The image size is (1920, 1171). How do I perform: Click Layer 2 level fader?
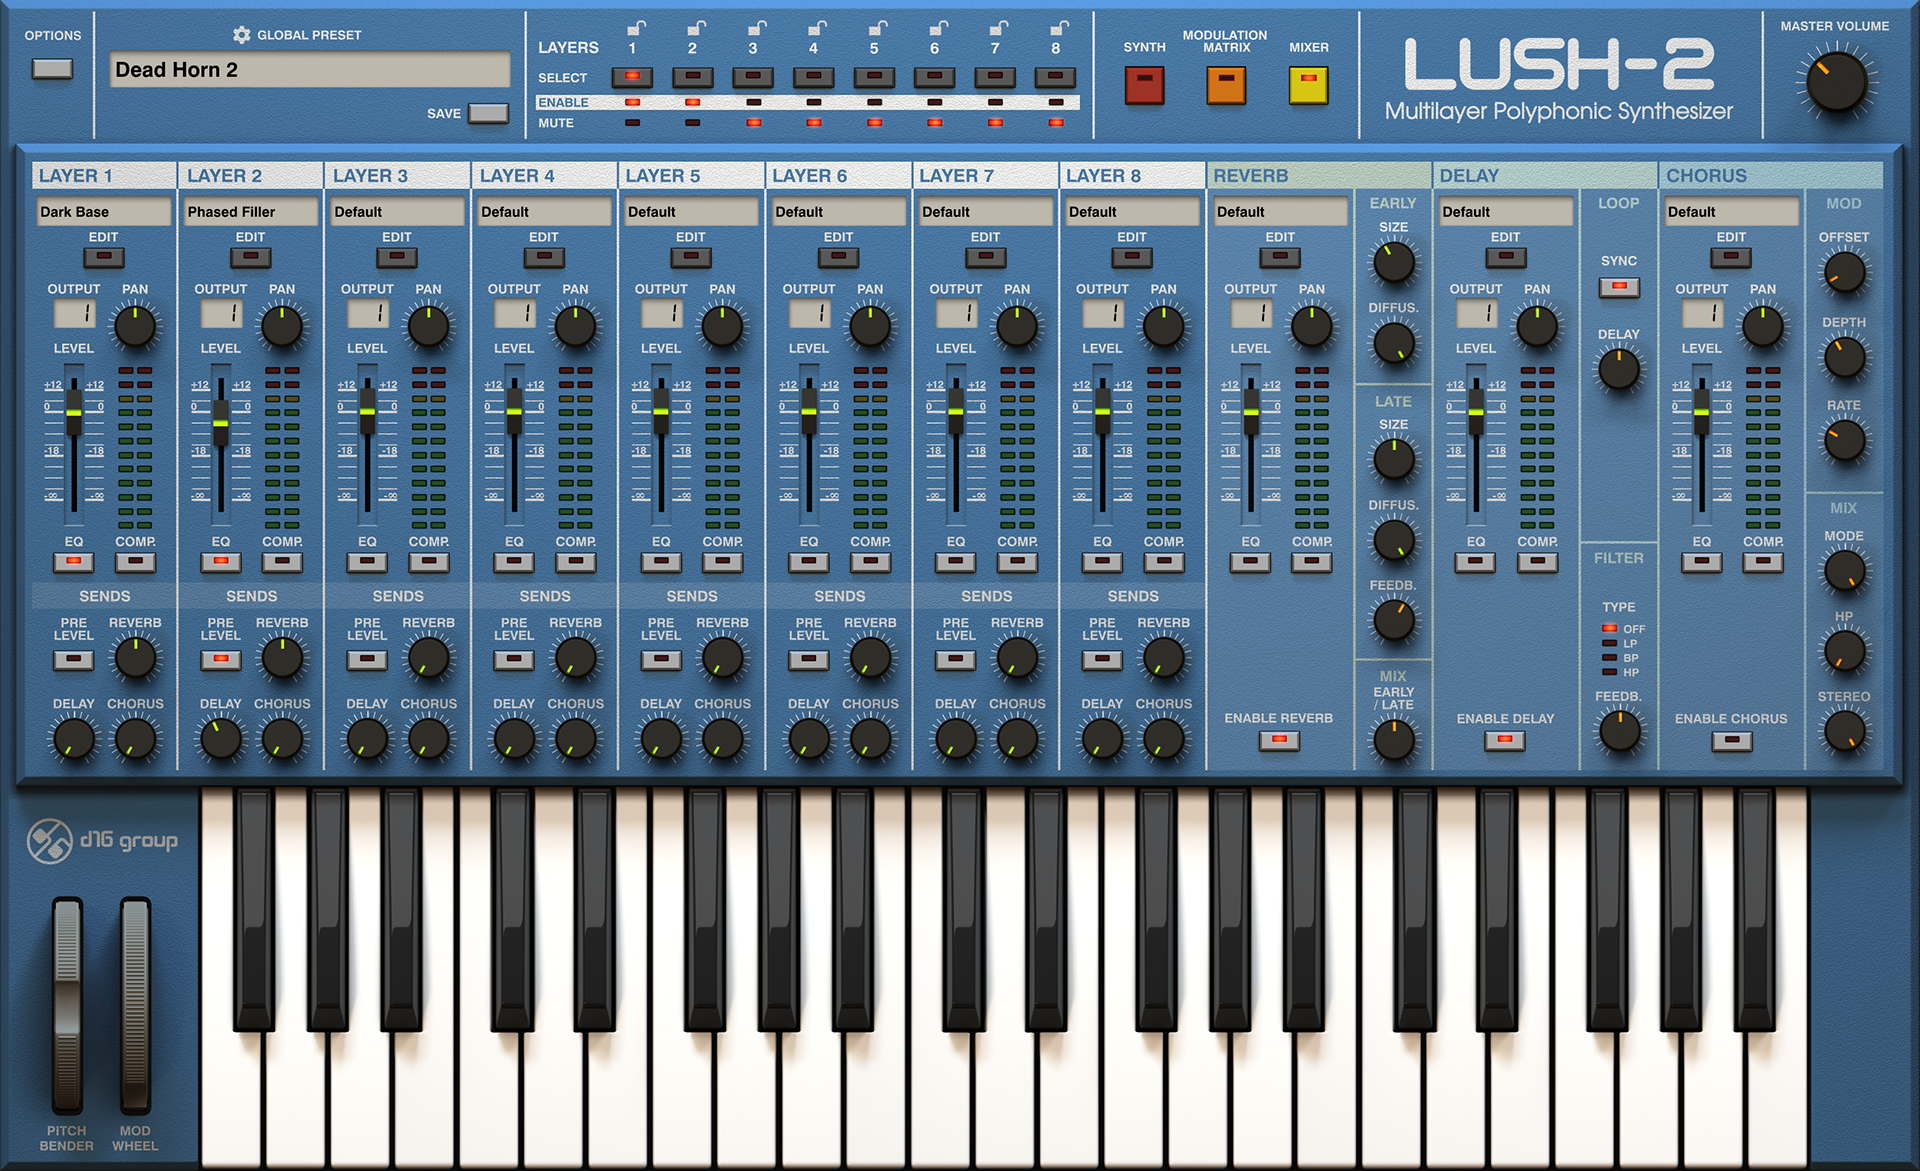click(x=220, y=423)
